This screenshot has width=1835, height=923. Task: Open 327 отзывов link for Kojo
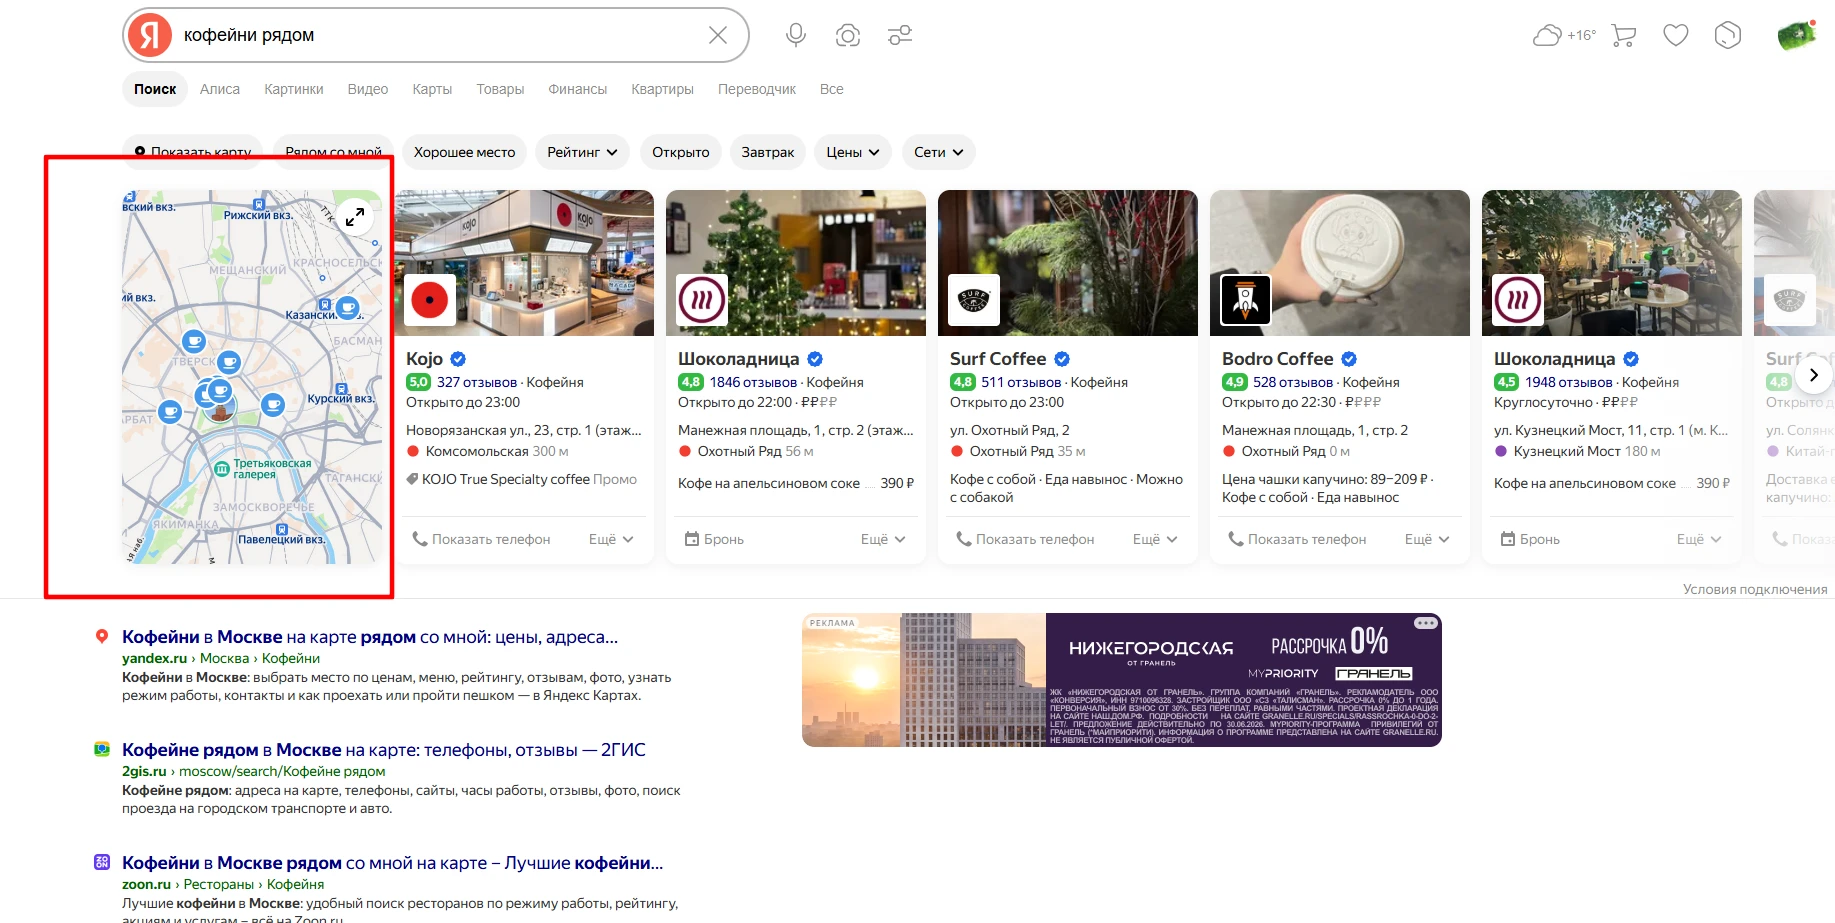(477, 382)
